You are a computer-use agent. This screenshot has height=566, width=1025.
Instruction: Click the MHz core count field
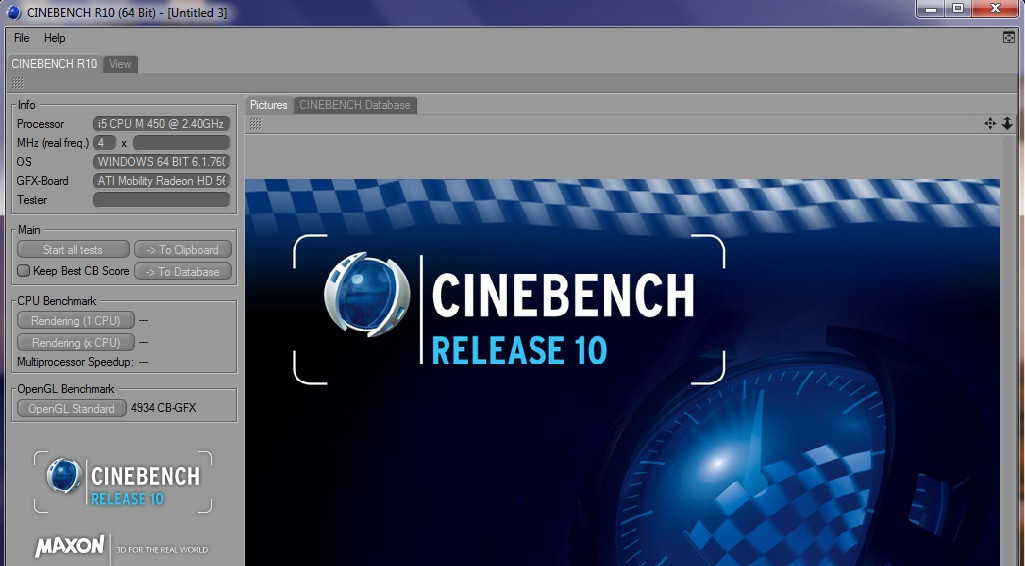click(x=104, y=142)
